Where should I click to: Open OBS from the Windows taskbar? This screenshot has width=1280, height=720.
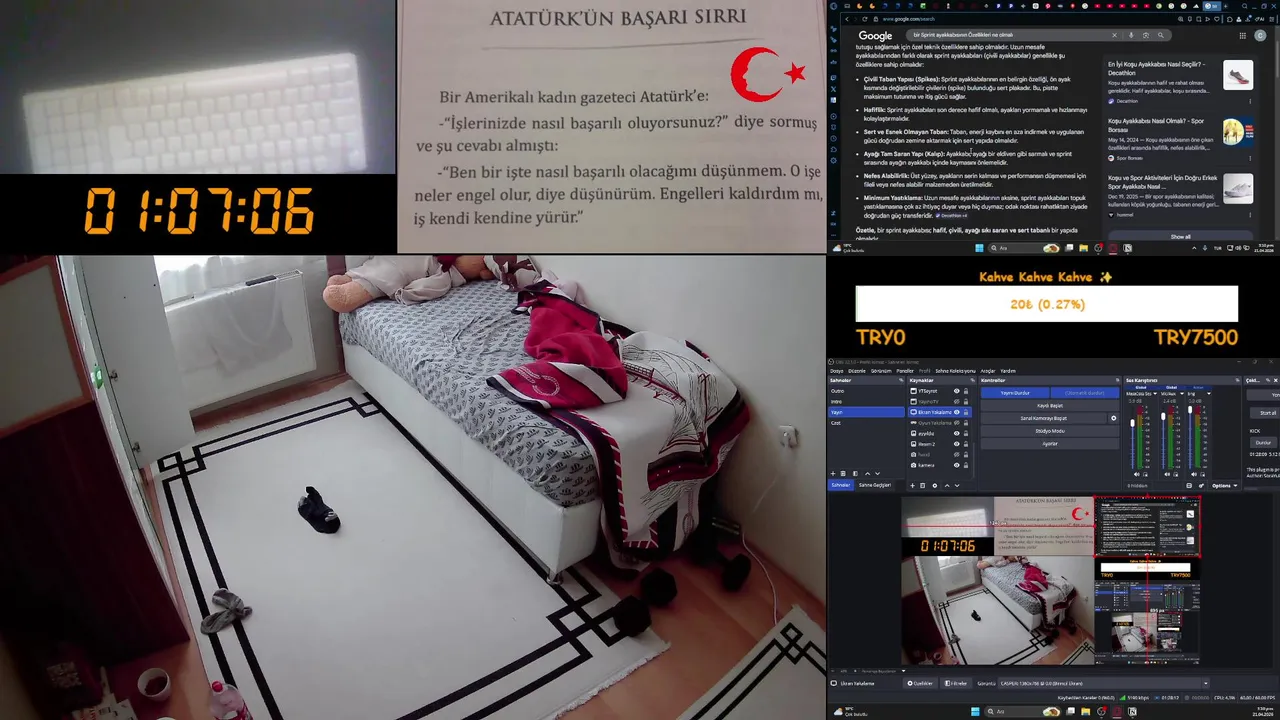point(1100,711)
